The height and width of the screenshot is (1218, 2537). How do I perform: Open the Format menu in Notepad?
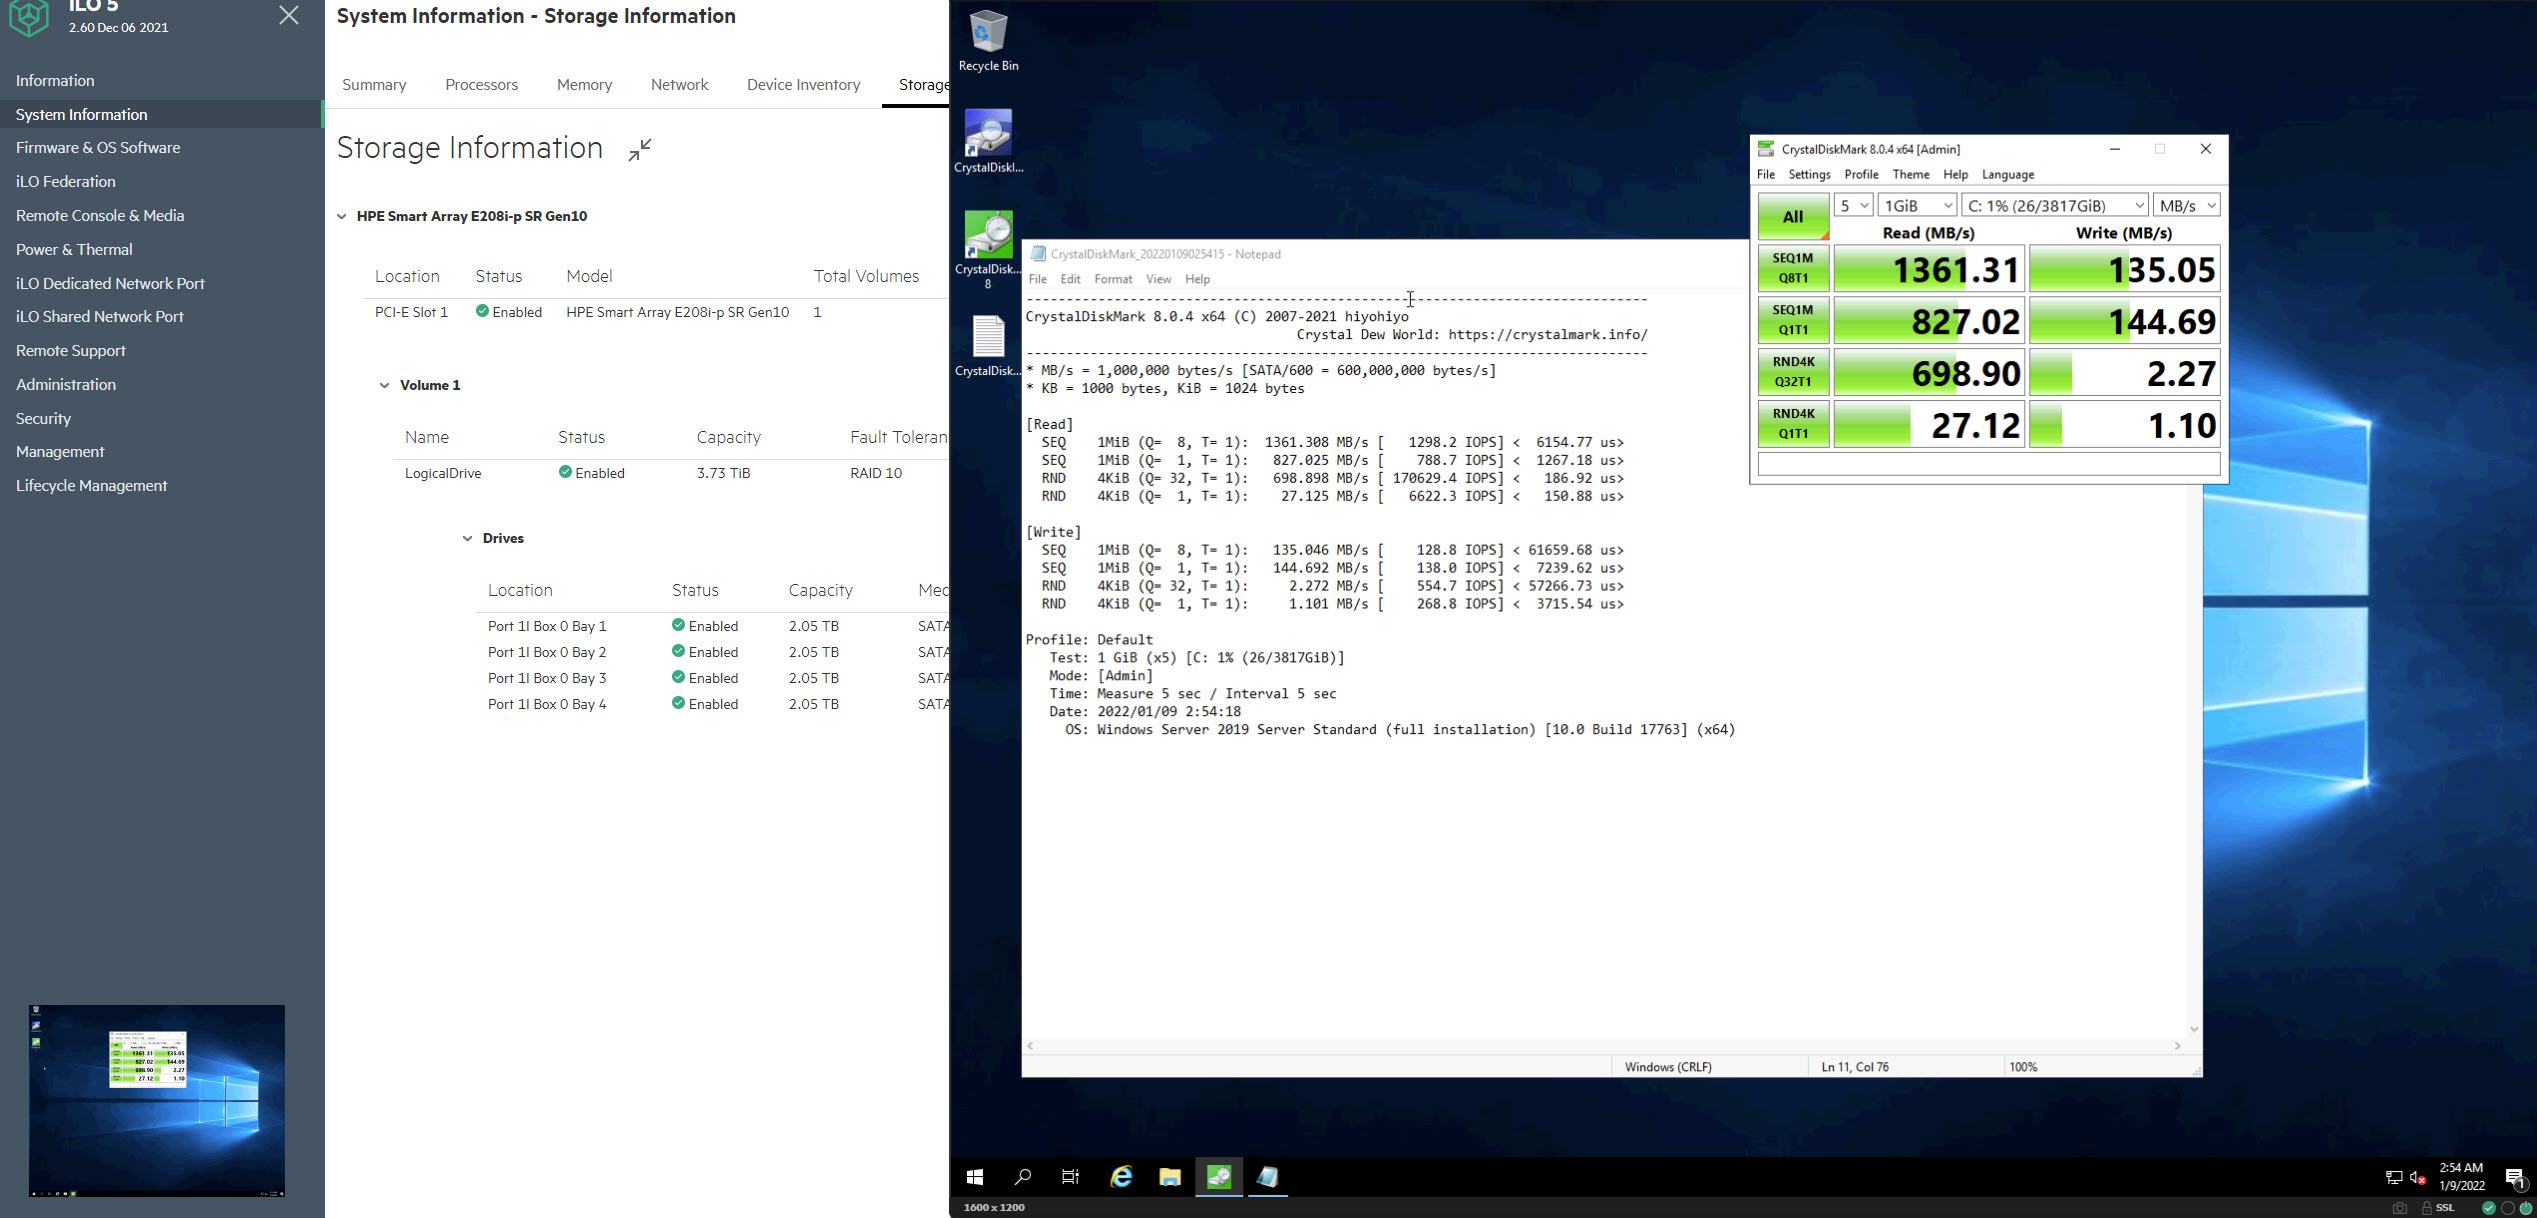(1112, 279)
